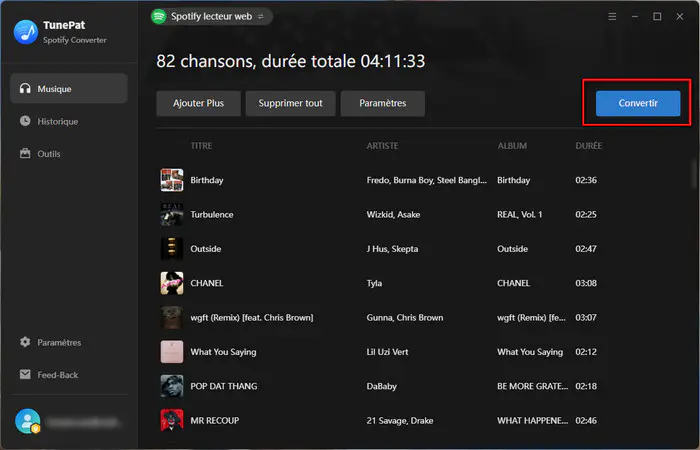Image resolution: width=700 pixels, height=450 pixels.
Task: Select the song title Turbulence
Action: pos(212,214)
